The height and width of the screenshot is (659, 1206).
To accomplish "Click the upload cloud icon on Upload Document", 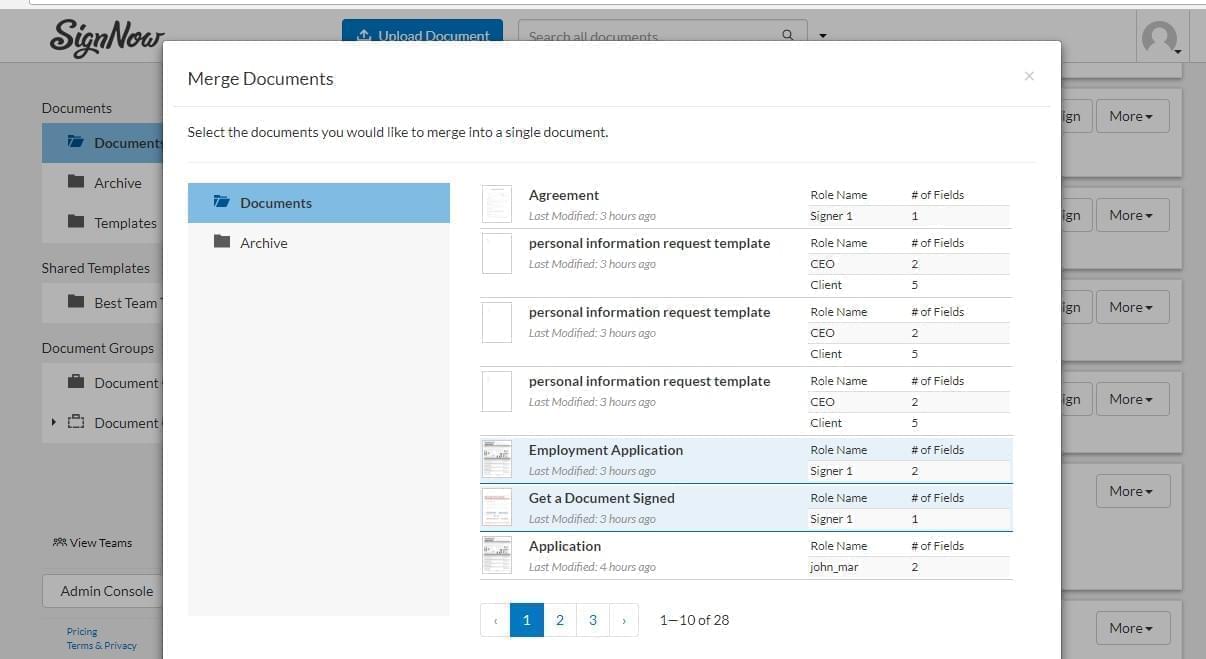I will 363,35.
